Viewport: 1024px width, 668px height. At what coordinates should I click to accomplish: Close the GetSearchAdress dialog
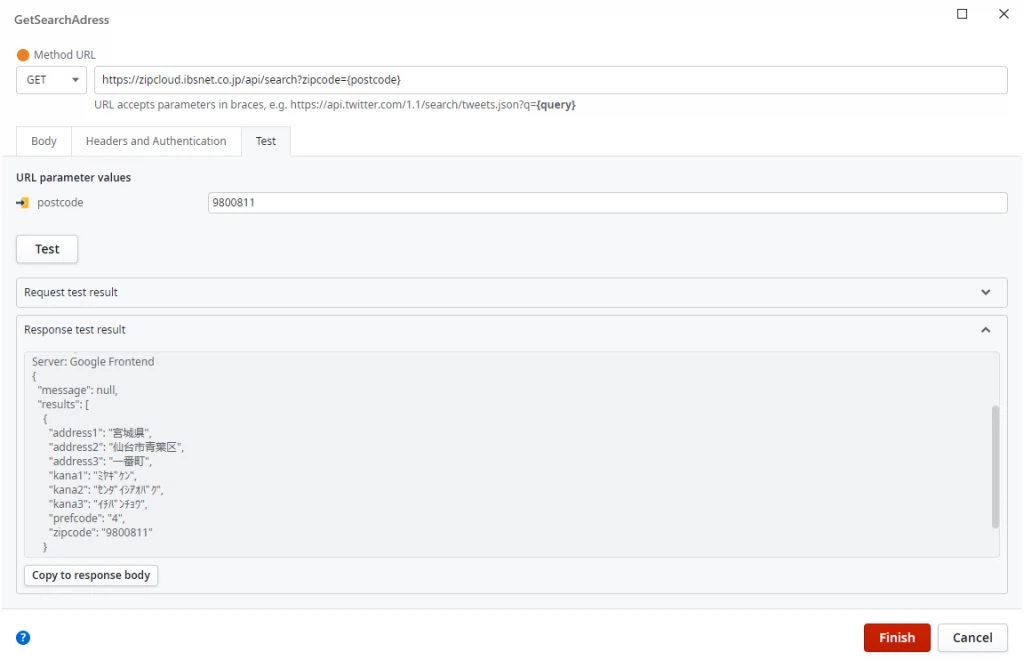[1004, 14]
